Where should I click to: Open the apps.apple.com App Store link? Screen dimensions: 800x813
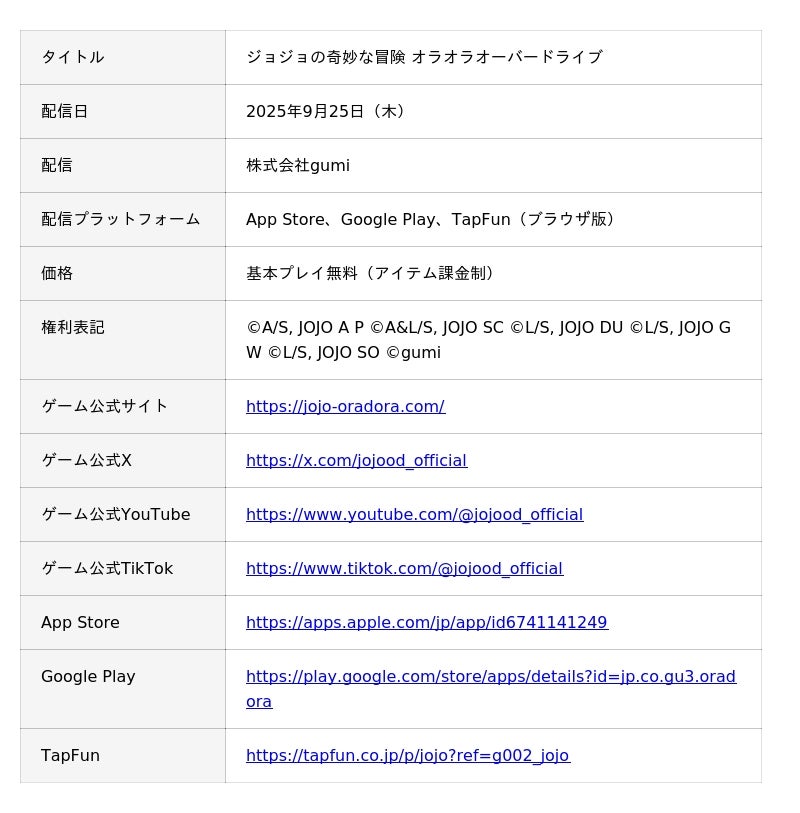[426, 622]
